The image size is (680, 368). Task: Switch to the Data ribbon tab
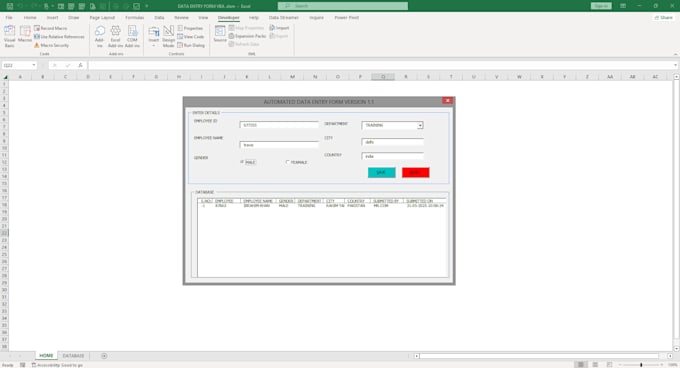click(x=159, y=18)
